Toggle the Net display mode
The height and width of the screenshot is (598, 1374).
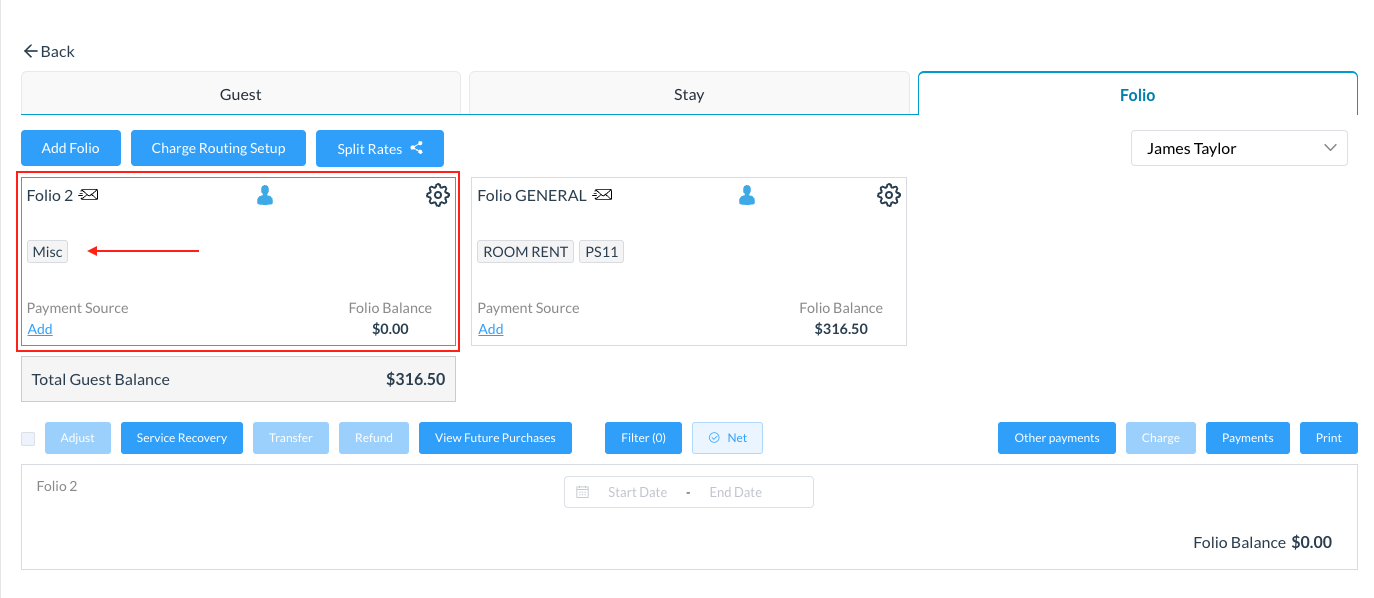point(727,437)
